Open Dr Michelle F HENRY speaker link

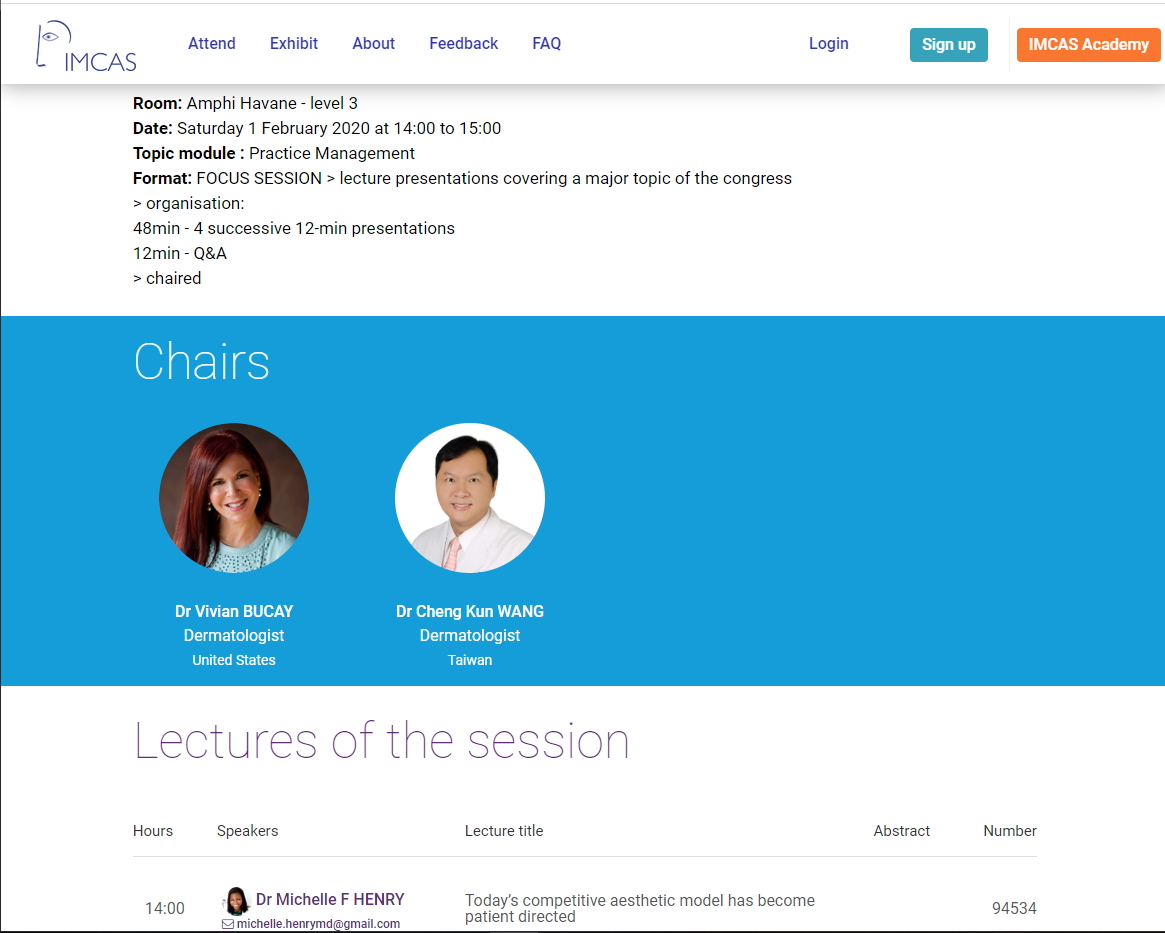pyautogui.click(x=330, y=900)
